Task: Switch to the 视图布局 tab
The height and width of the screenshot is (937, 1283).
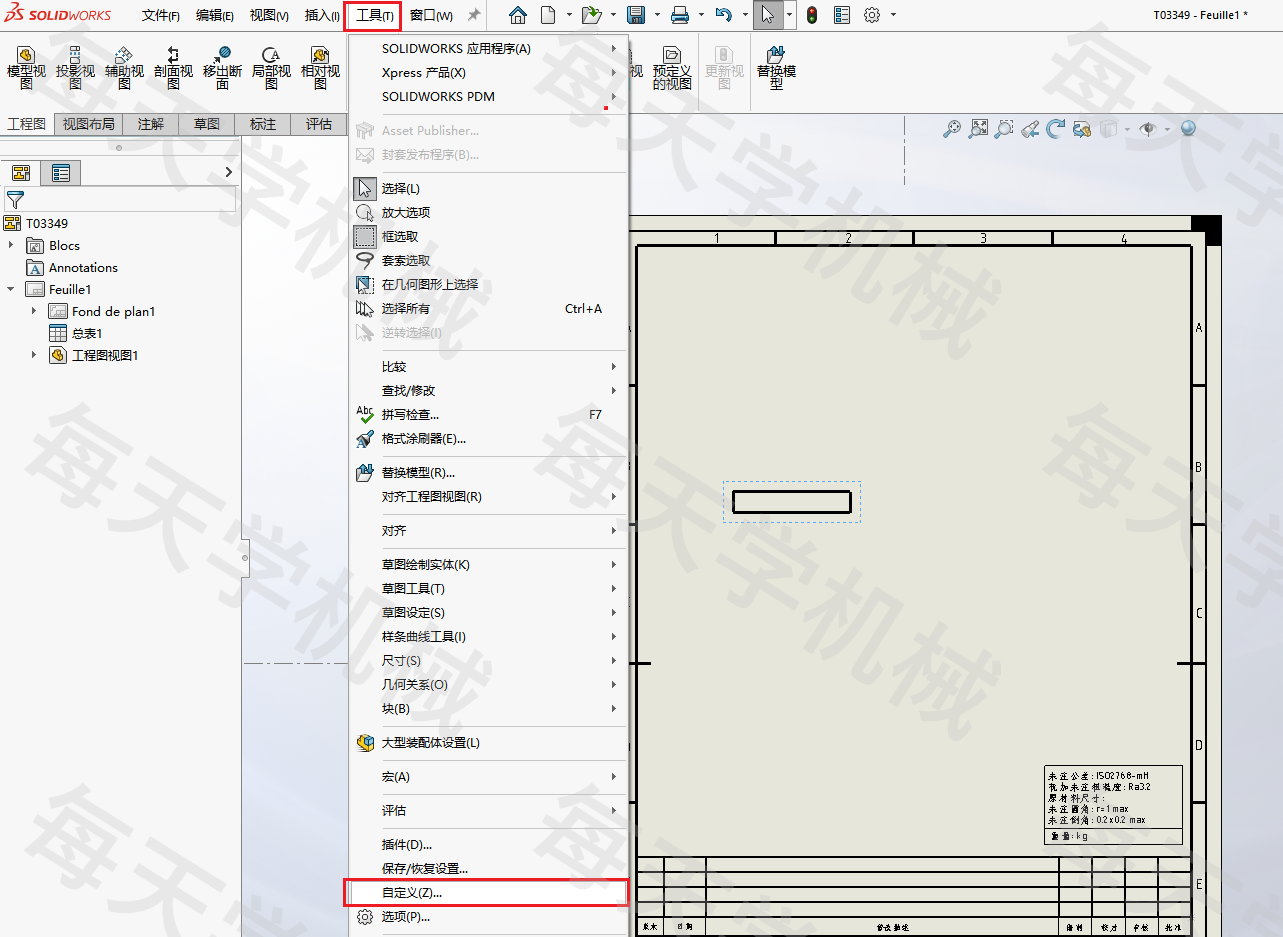Action: tap(89, 124)
